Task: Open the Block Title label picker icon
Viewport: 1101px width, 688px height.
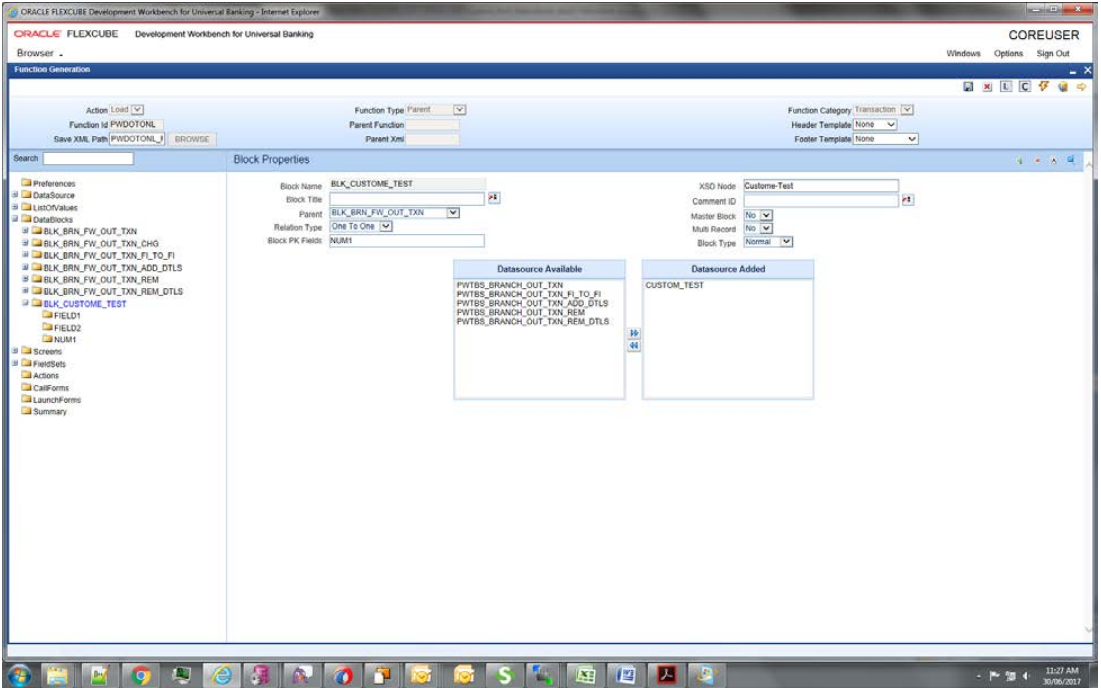Action: [494, 198]
